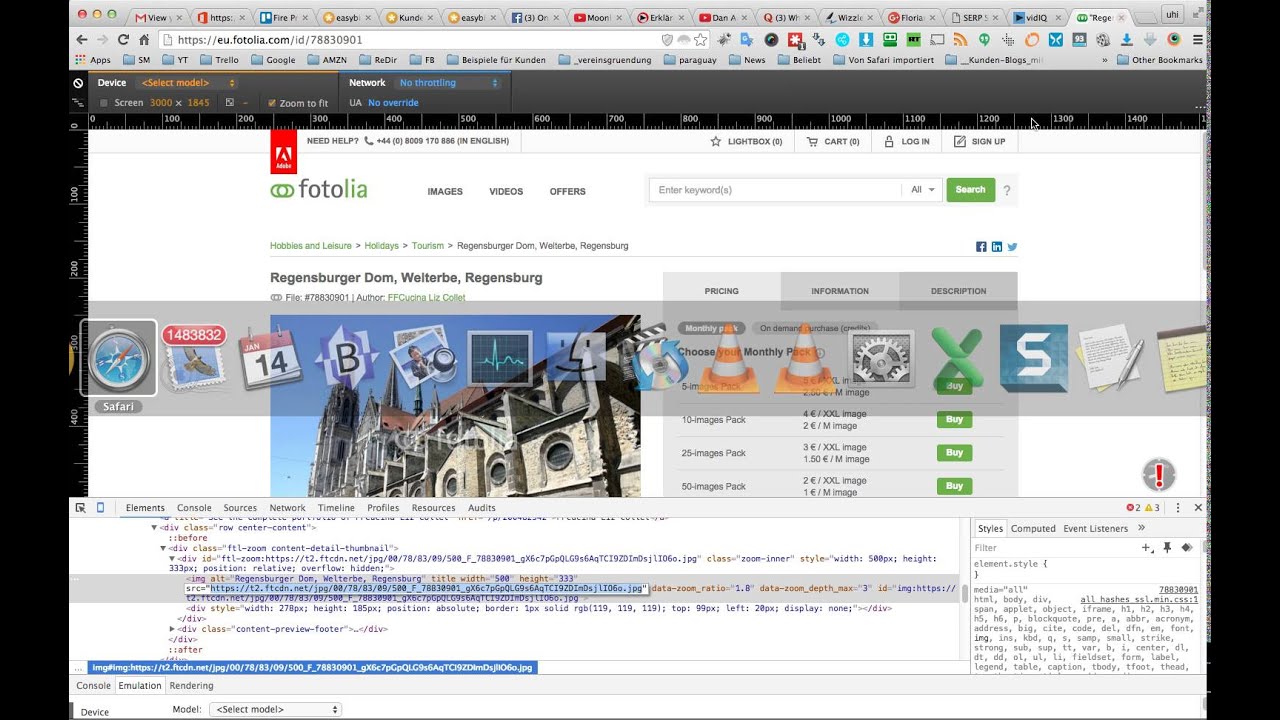Go to the browser home page
This screenshot has width=1280, height=720.
(144, 39)
